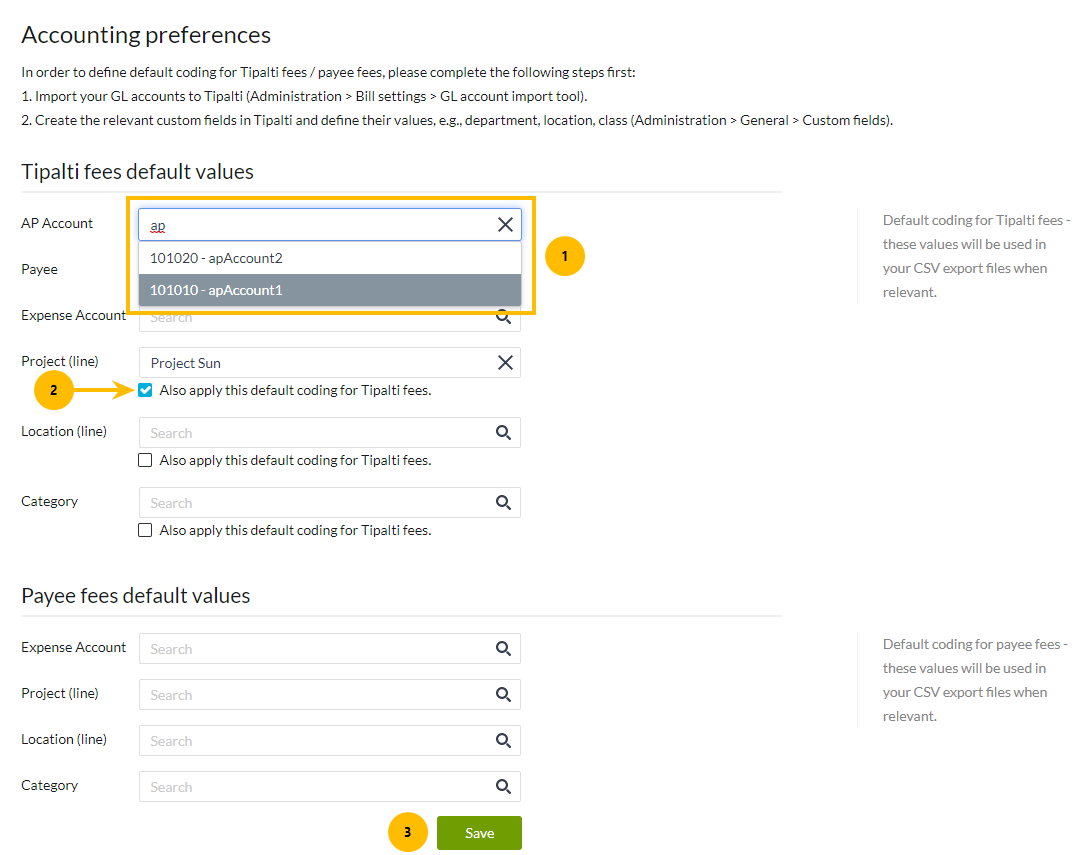Image resolution: width=1091 pixels, height=855 pixels.
Task: Click the search icon in Payee fees Expense Account
Action: click(x=503, y=648)
